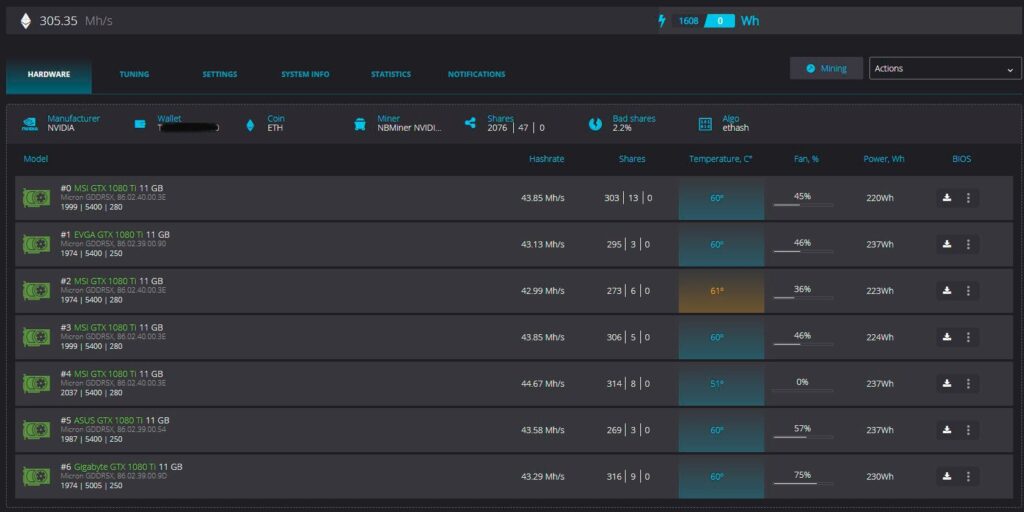Click the lightning bolt power icon

click(x=662, y=21)
